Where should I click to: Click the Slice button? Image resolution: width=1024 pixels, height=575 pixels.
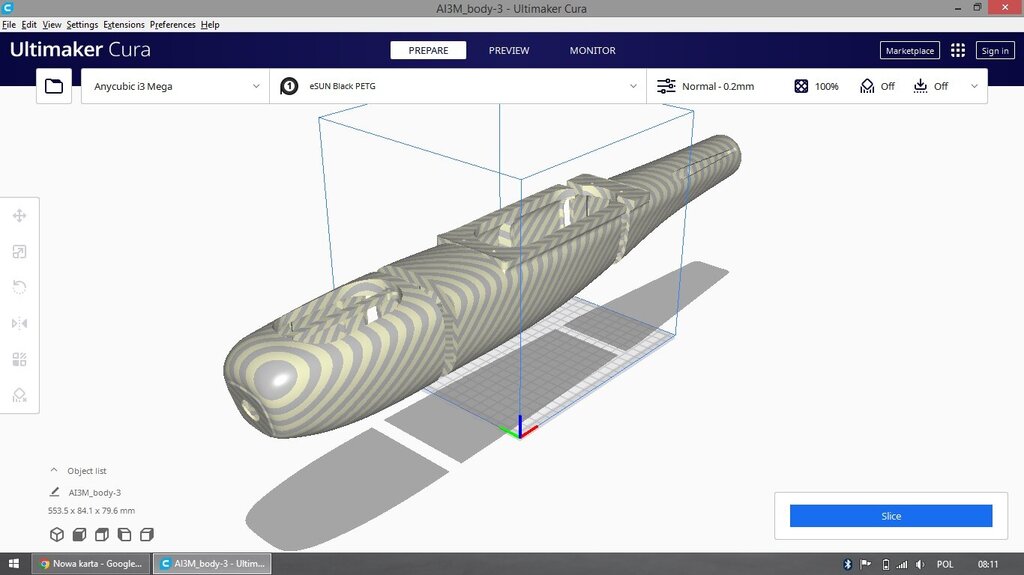[x=890, y=516]
